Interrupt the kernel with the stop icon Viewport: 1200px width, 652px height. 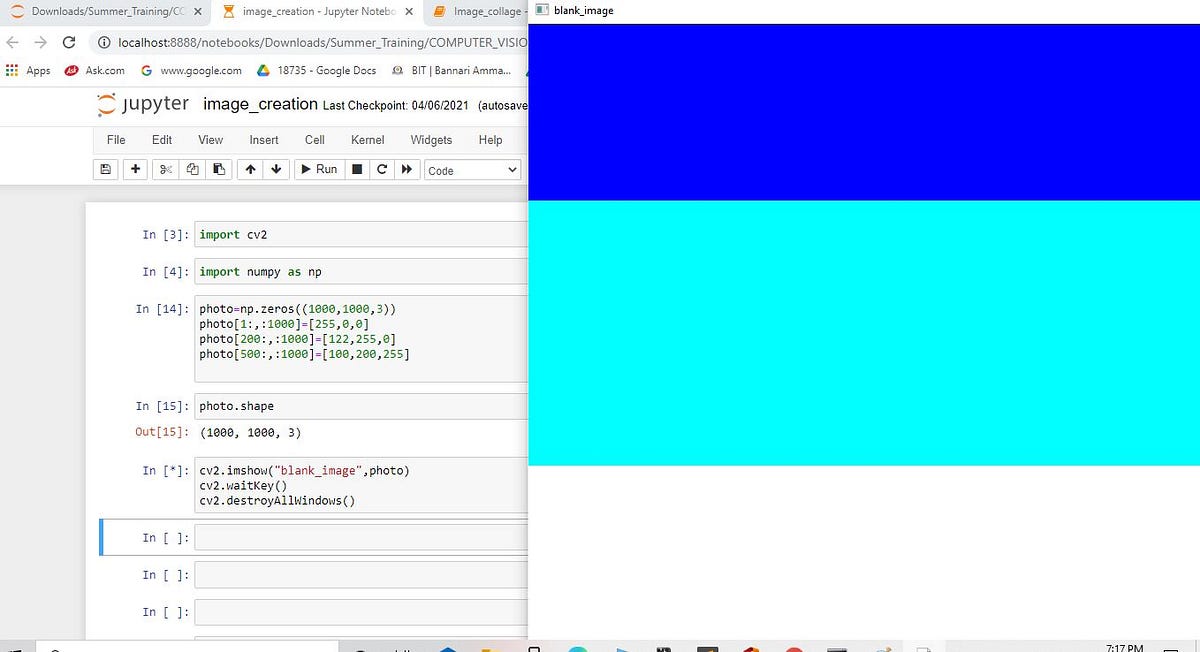(355, 169)
